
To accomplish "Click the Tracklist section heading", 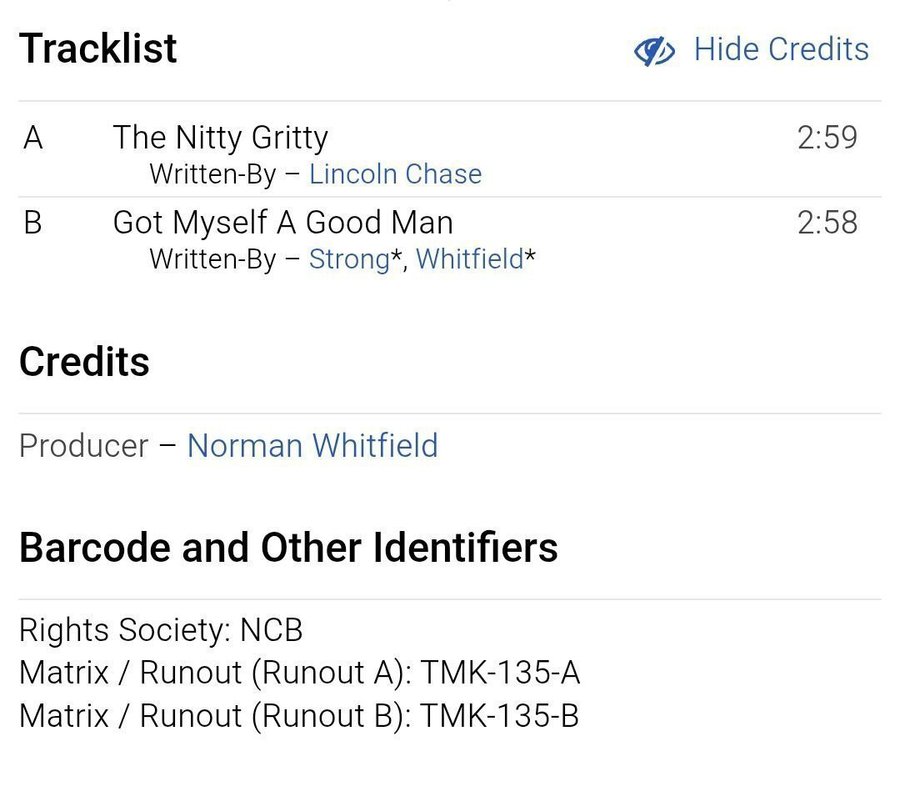I will point(98,48).
